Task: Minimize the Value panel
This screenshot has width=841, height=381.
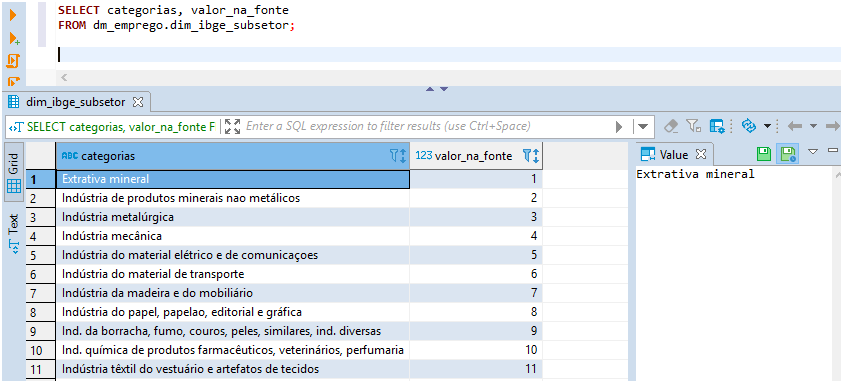Action: [833, 150]
